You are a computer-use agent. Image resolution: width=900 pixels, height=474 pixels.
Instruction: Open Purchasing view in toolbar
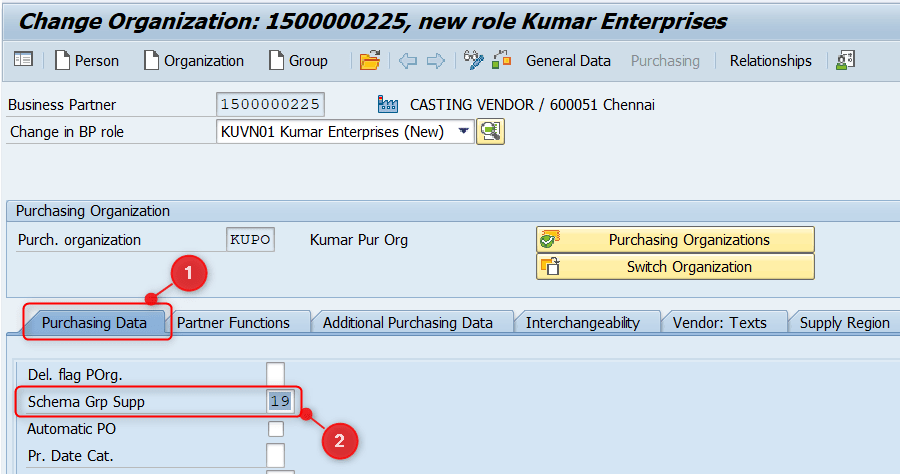pyautogui.click(x=665, y=60)
